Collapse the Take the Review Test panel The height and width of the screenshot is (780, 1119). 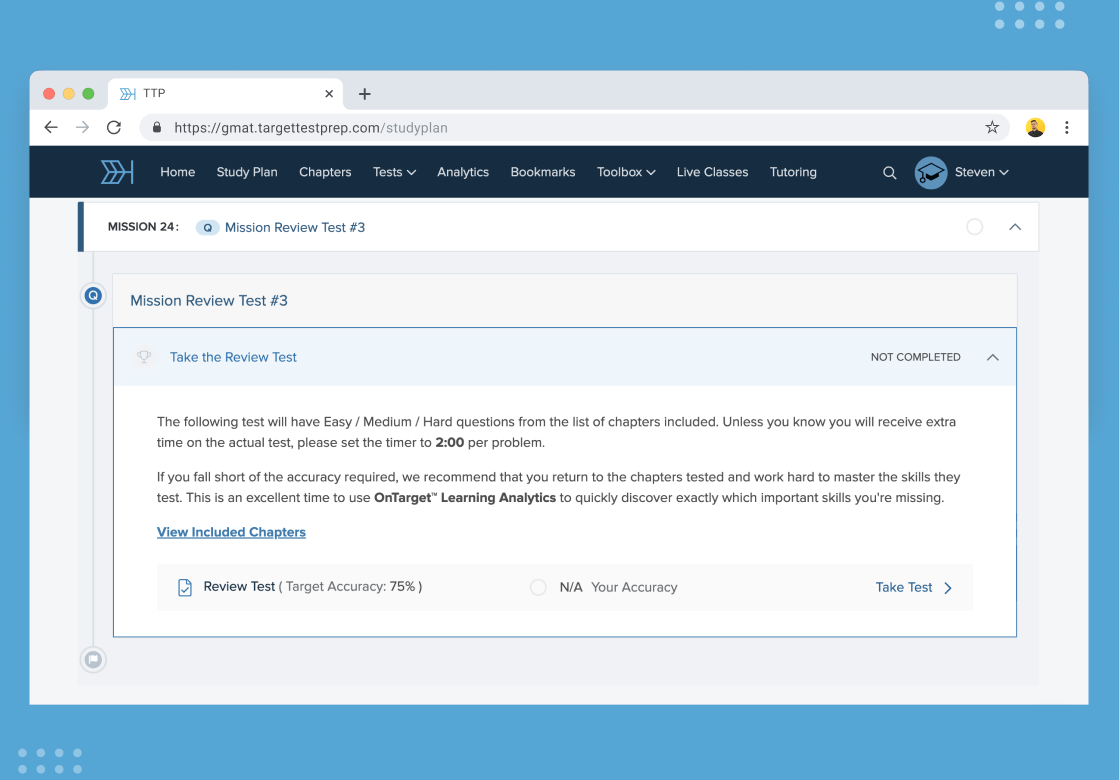(x=992, y=357)
